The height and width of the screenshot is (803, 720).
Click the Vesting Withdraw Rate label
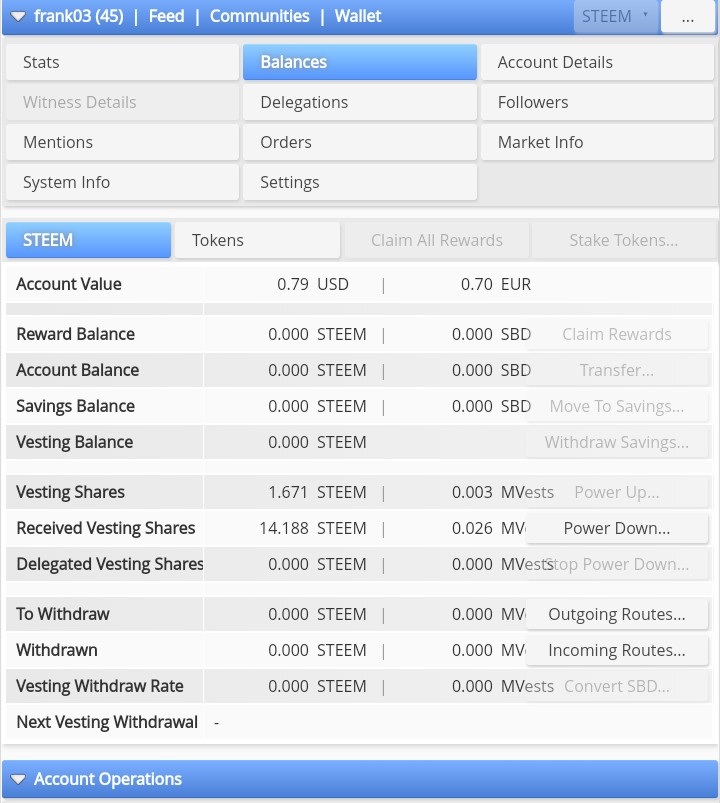(99, 686)
